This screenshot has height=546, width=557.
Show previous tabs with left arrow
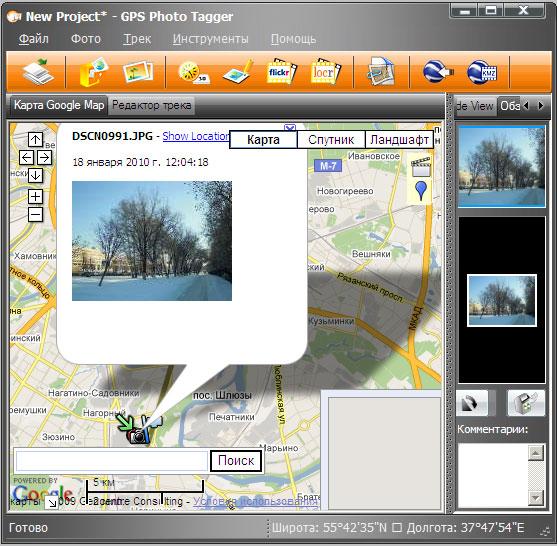(526, 106)
